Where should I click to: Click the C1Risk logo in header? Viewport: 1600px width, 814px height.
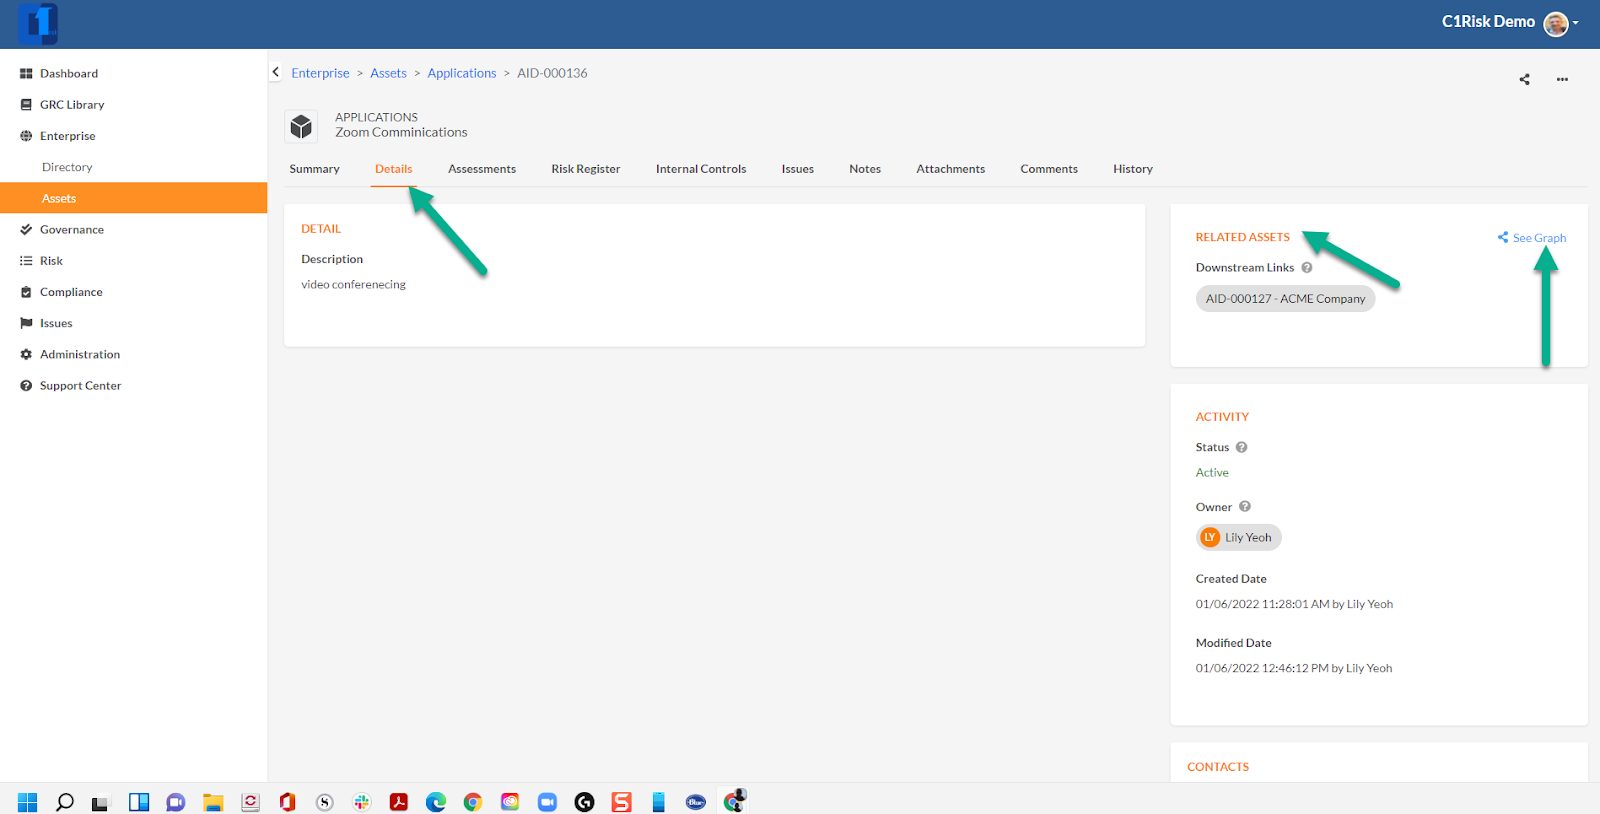pyautogui.click(x=38, y=24)
